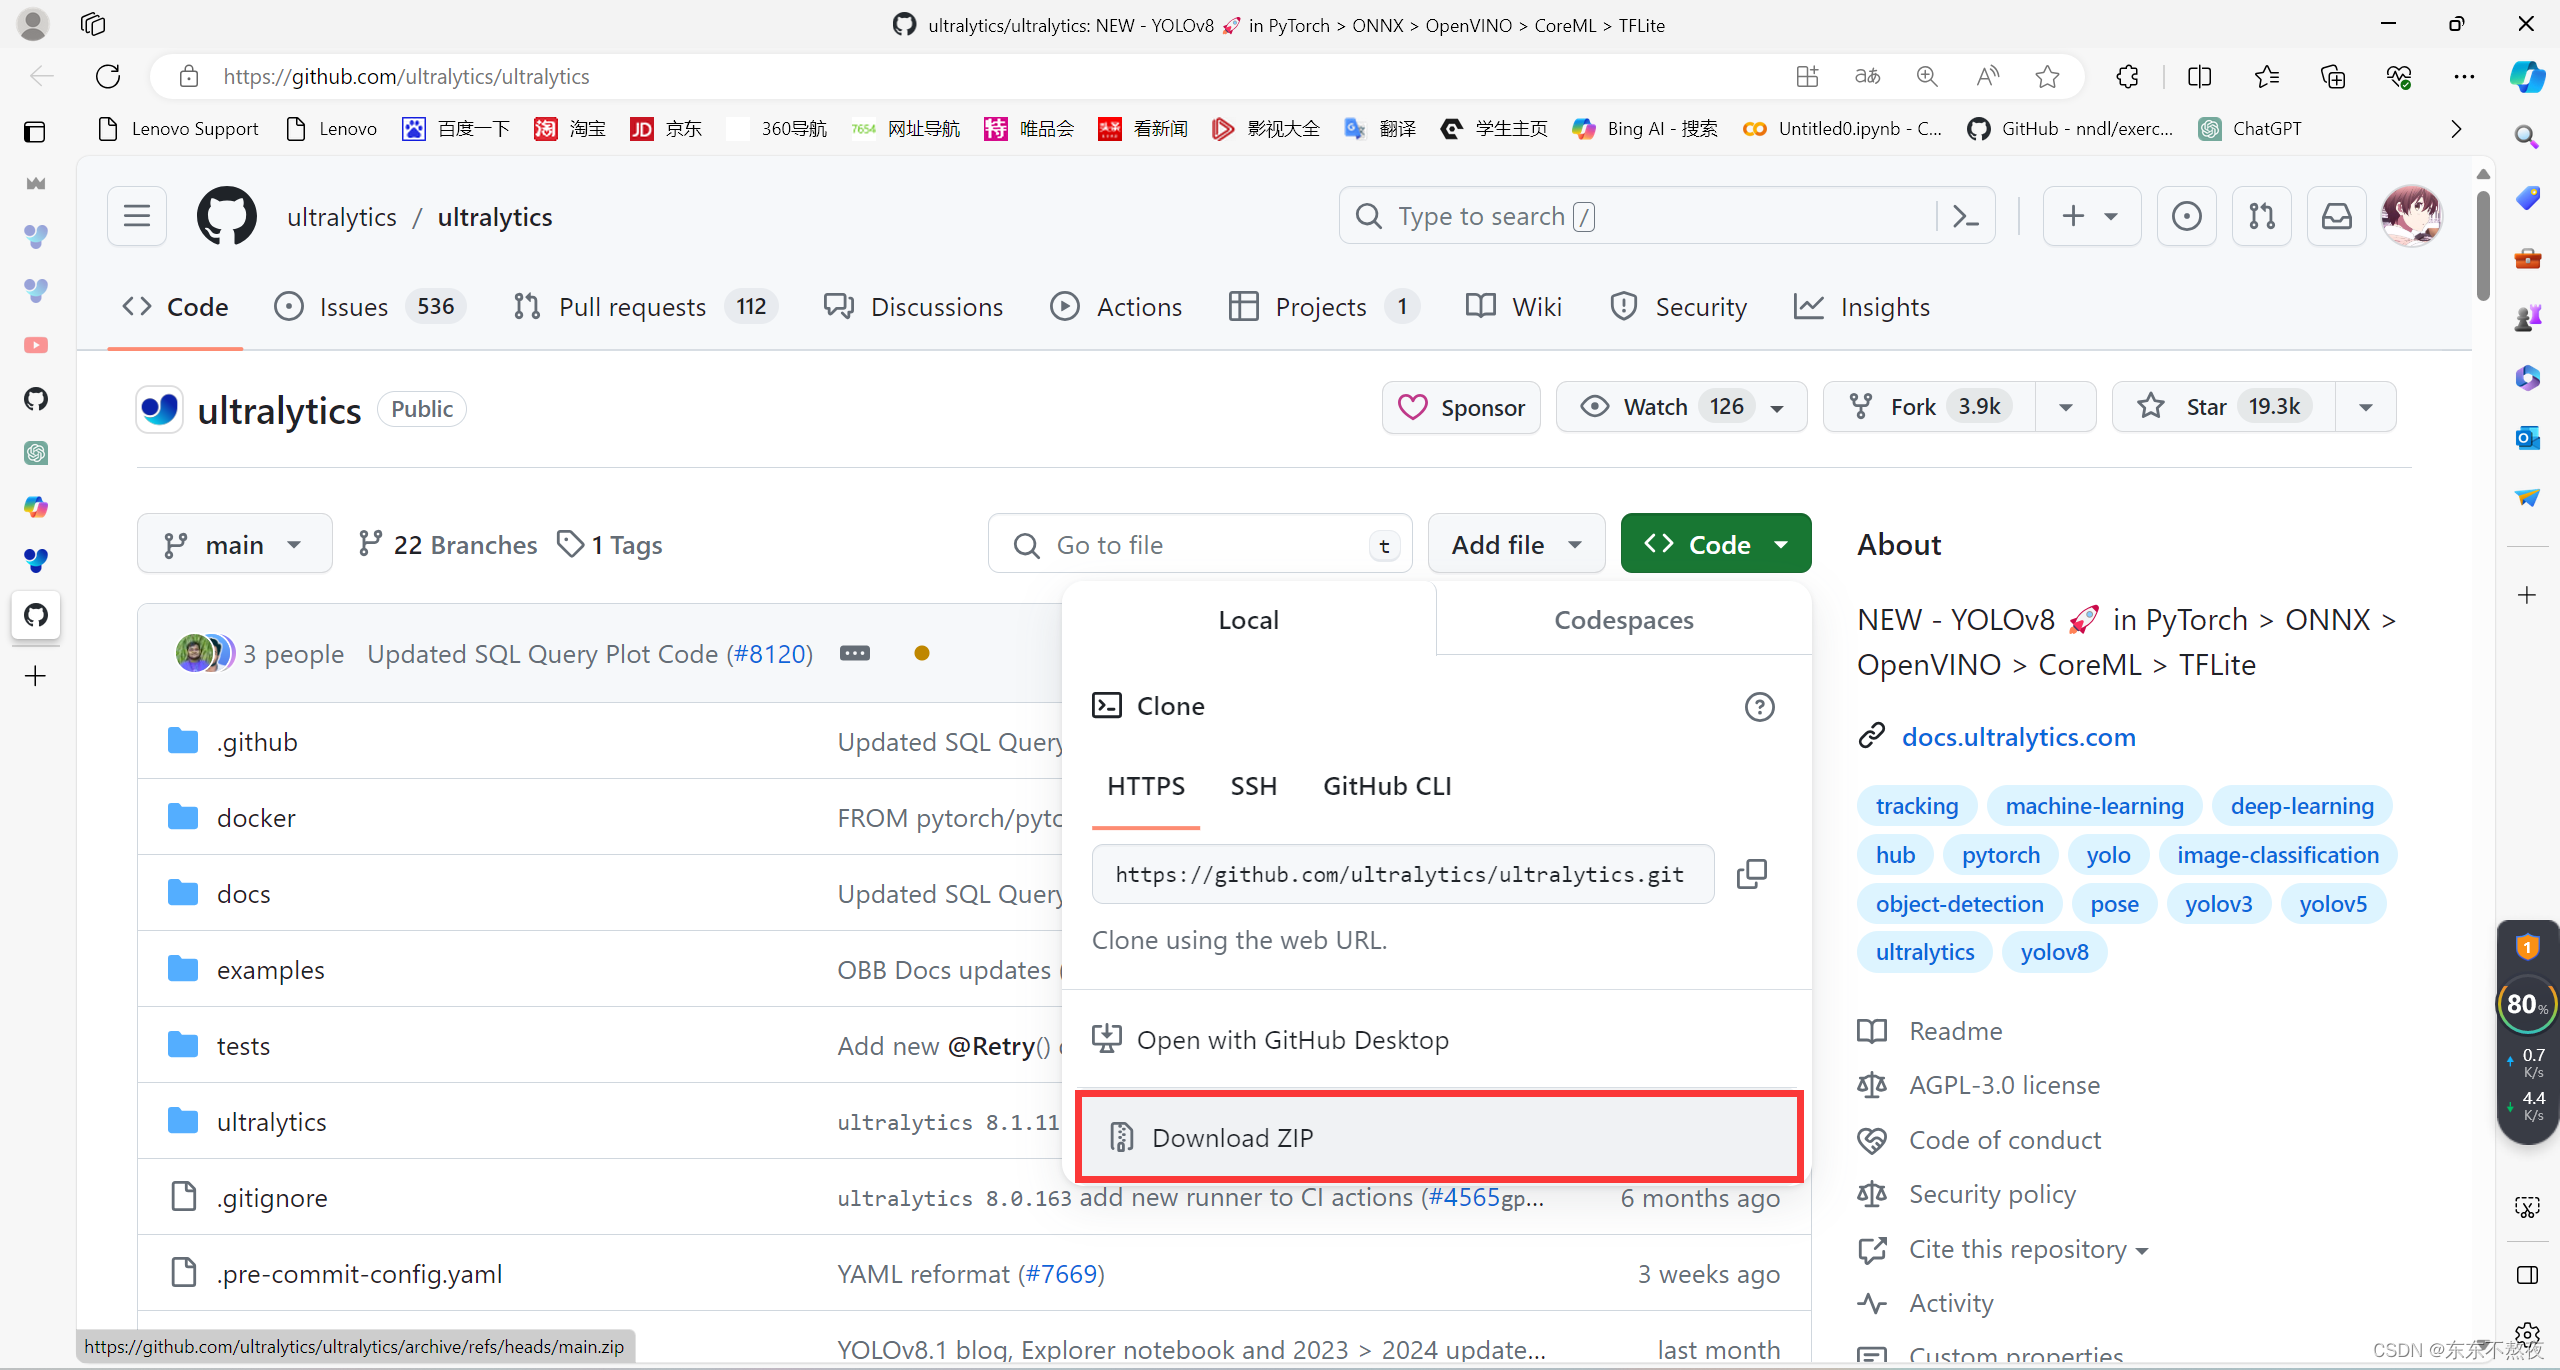This screenshot has height=1370, width=2560.
Task: Open the GitHub hamburger navigation menu
Action: pyautogui.click(x=137, y=216)
